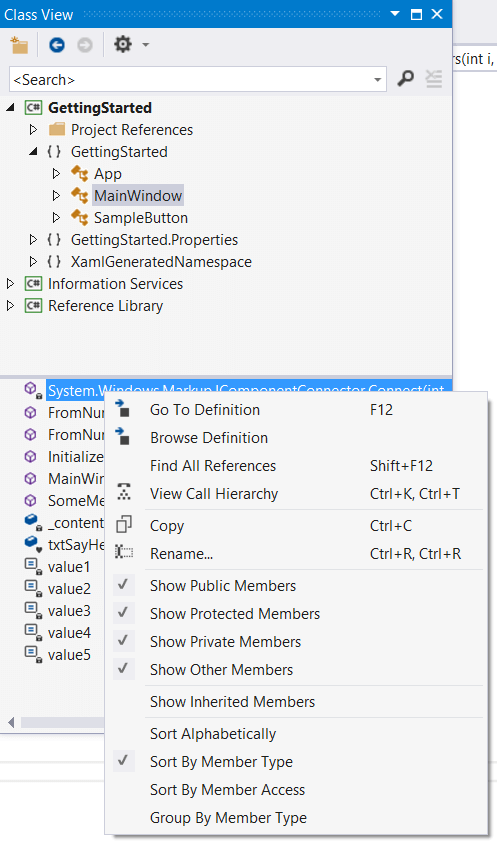The height and width of the screenshot is (845, 497).
Task: Expand the XamlGeneratedNamespace node
Action: click(33, 262)
